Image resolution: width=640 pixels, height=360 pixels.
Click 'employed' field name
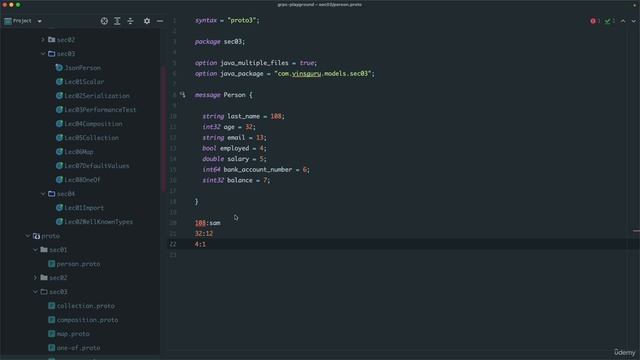point(234,148)
